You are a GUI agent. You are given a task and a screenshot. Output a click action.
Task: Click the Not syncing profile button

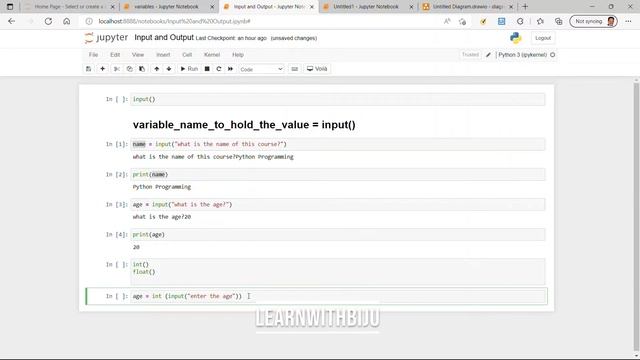point(593,21)
